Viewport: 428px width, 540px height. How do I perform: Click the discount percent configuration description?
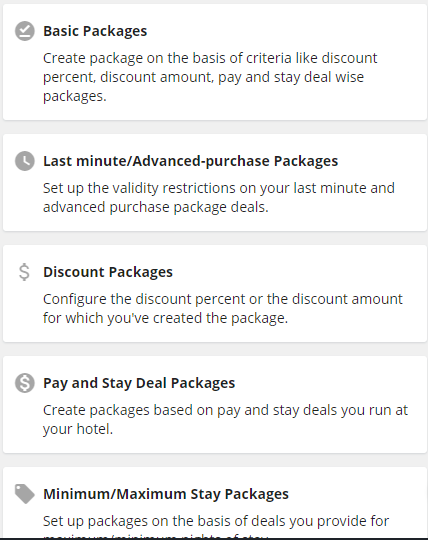point(223,309)
